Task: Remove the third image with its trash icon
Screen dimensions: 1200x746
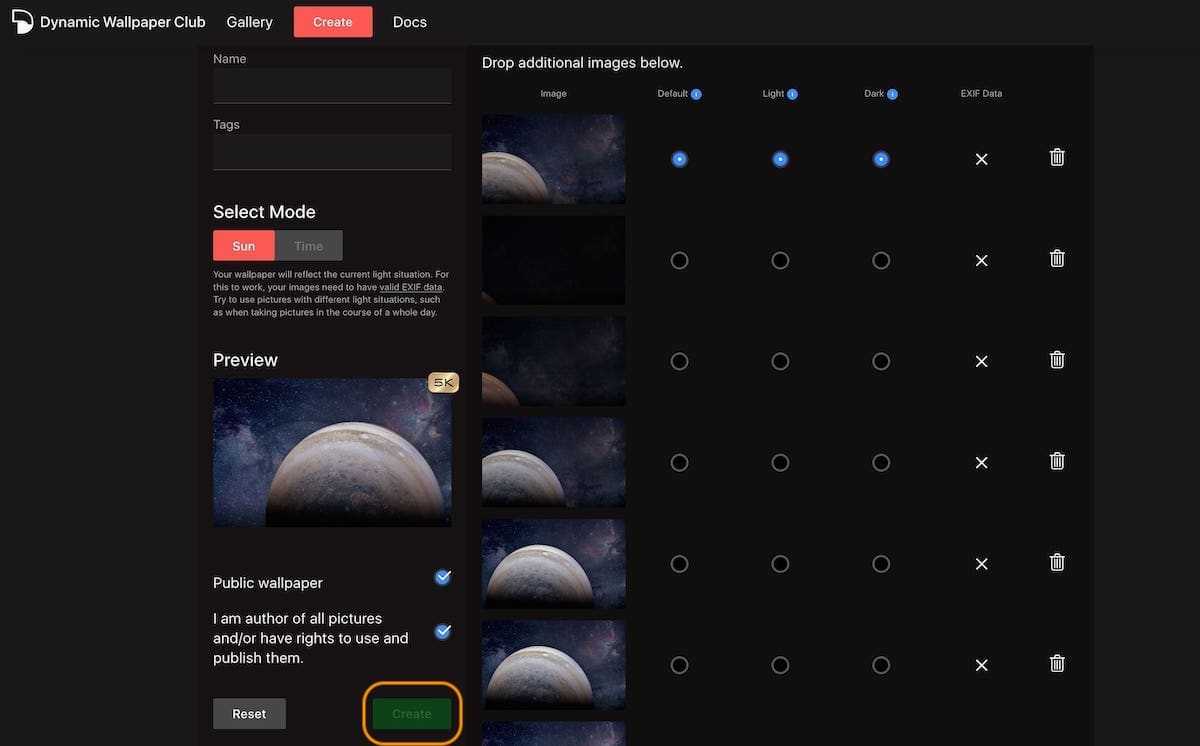Action: (x=1057, y=359)
